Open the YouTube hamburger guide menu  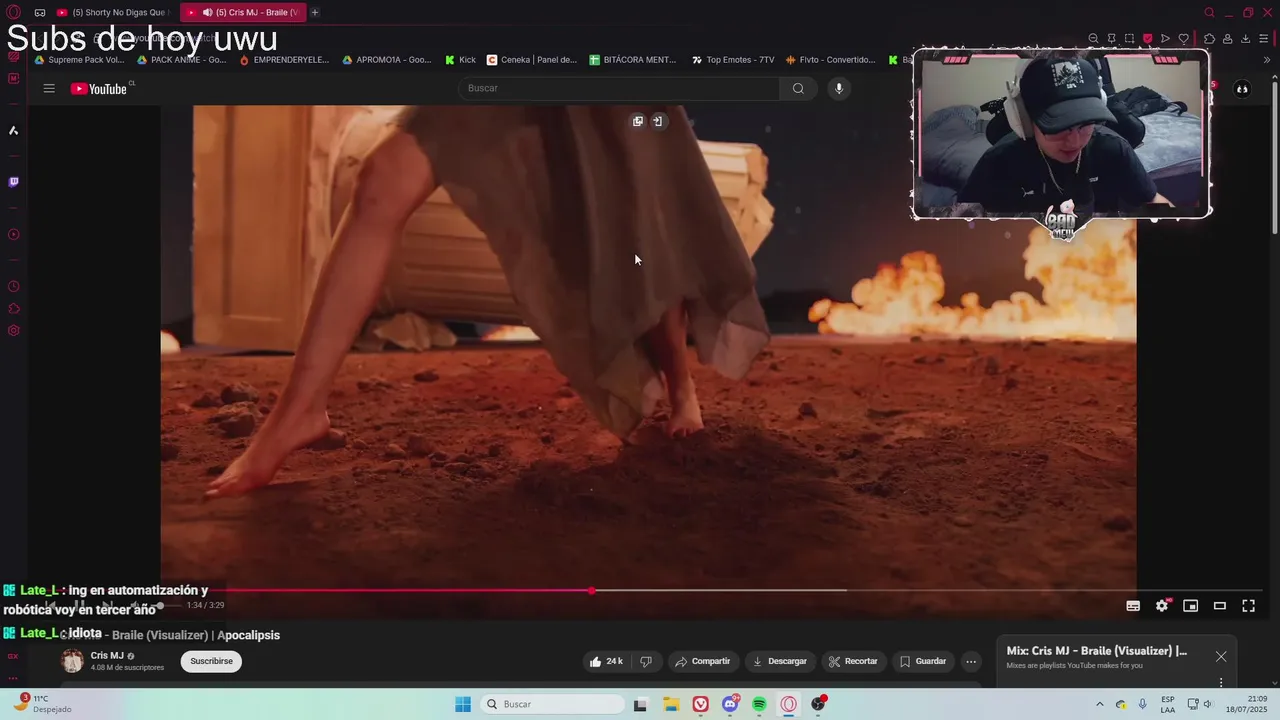click(x=49, y=88)
